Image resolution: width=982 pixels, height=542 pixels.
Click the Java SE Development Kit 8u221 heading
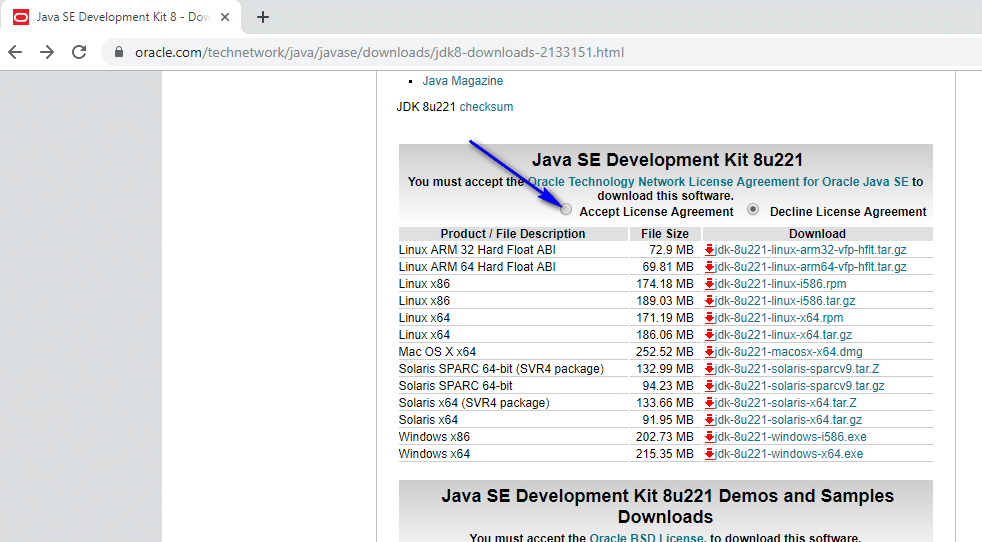667,160
